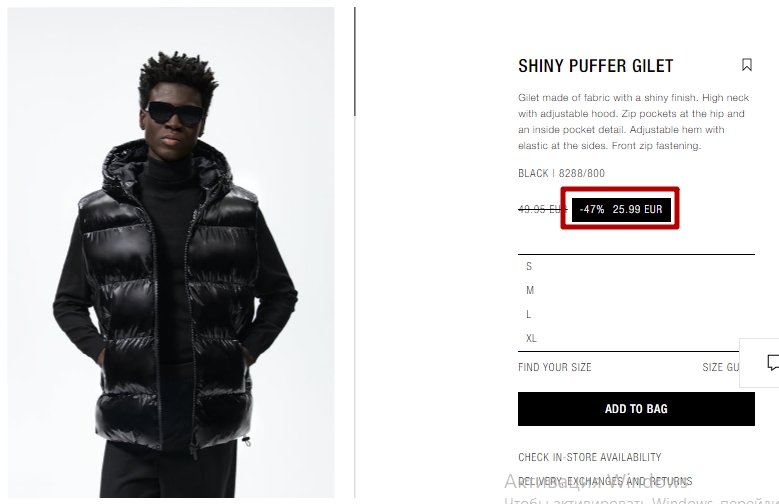
Task: Open the Size Guide link
Action: (721, 367)
